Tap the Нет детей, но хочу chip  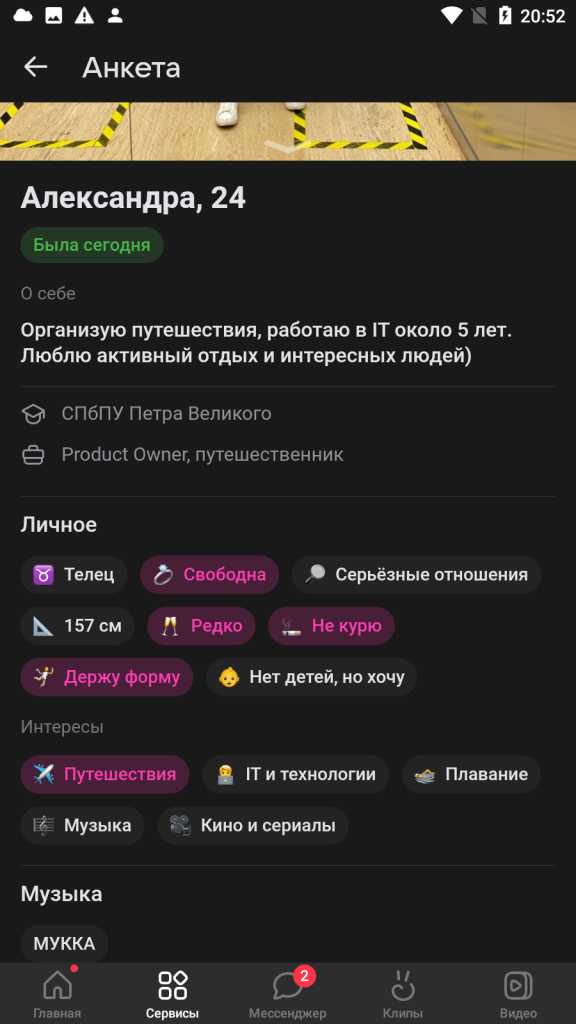point(312,677)
